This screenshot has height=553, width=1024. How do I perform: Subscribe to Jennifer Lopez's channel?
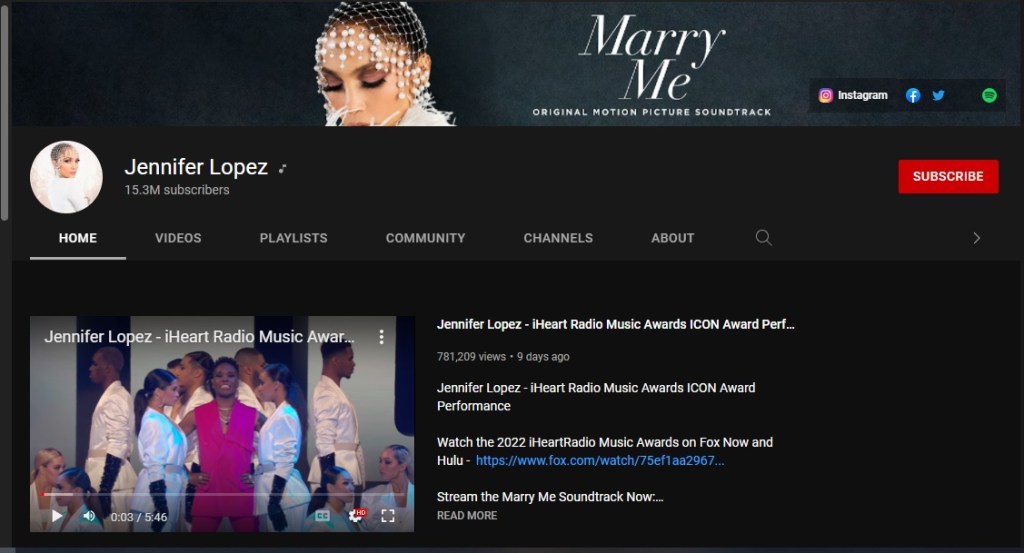coord(947,176)
